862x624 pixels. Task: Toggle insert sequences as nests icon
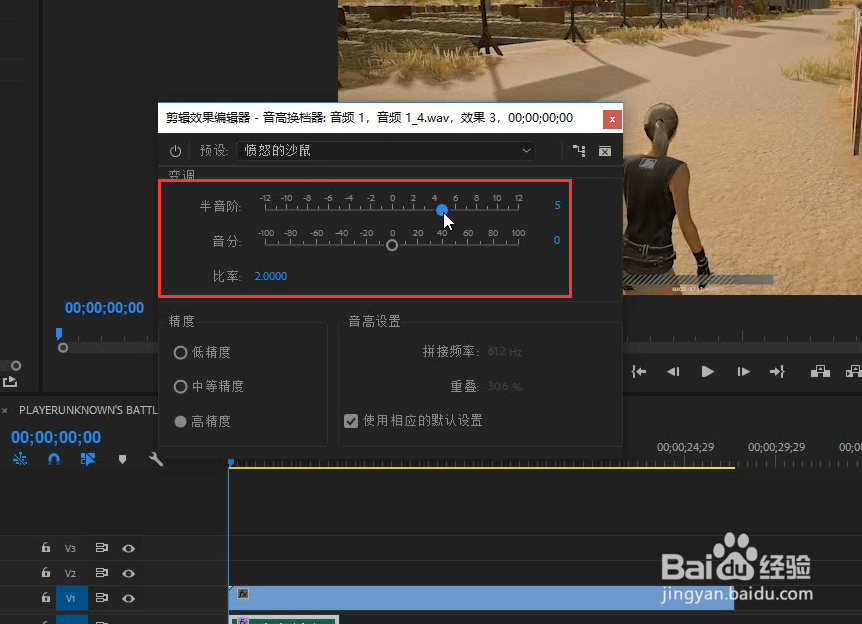[x=20, y=459]
